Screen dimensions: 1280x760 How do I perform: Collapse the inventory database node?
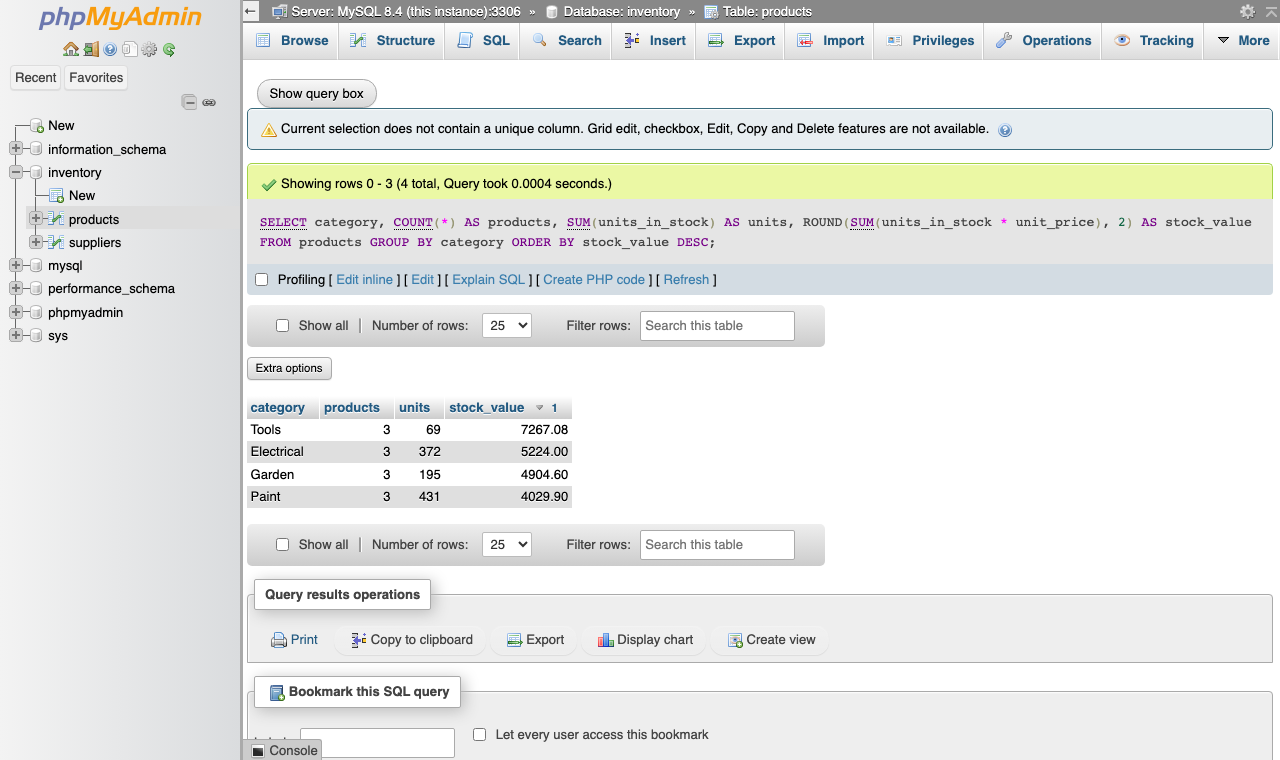(x=15, y=172)
